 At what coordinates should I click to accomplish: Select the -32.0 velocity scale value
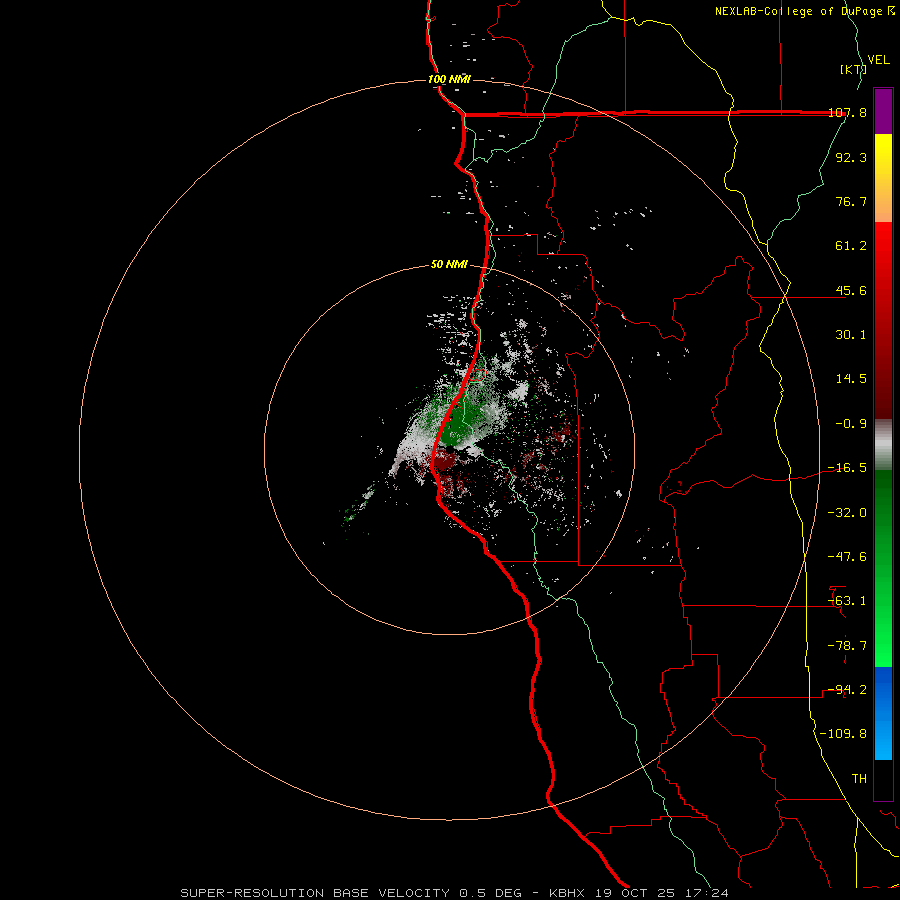pos(847,513)
